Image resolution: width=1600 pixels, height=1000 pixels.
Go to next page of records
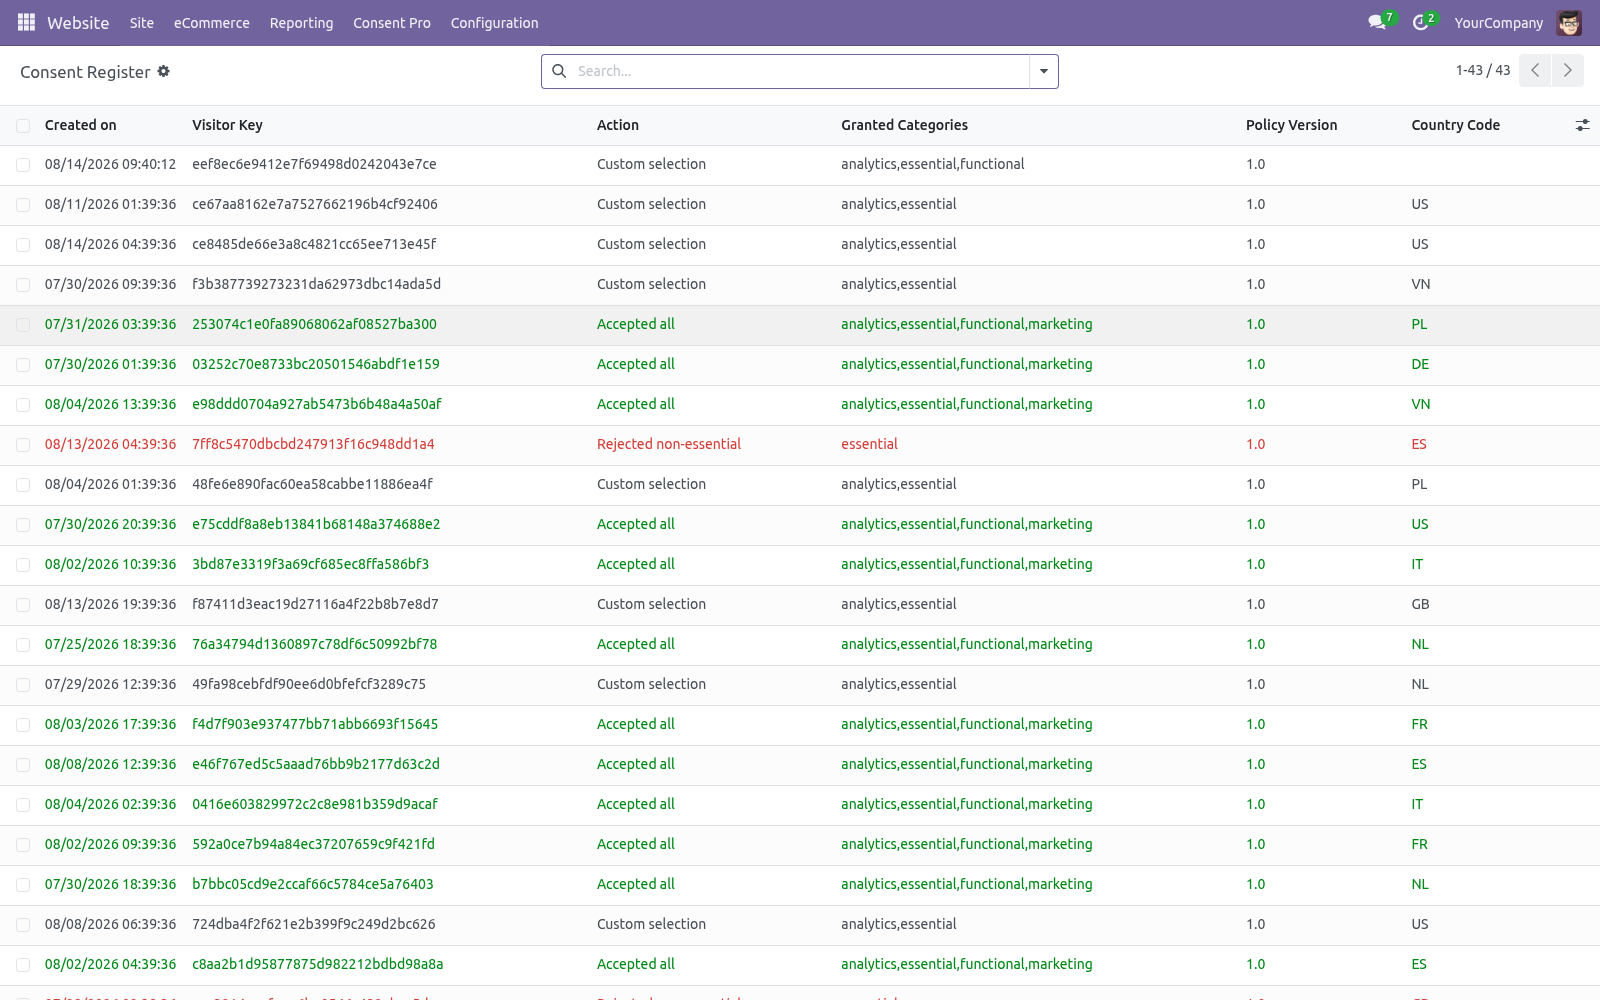point(1568,70)
